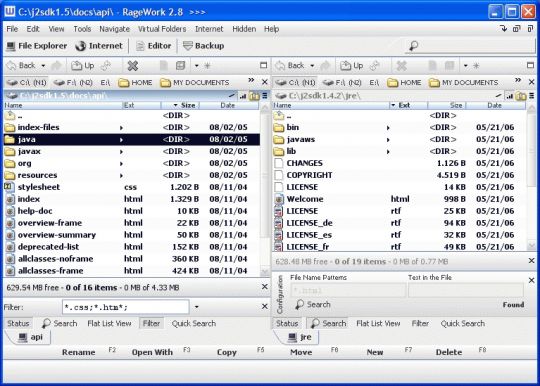Screen dimensions: 540x386
Task: Open the File menu
Action: (x=12, y=29)
